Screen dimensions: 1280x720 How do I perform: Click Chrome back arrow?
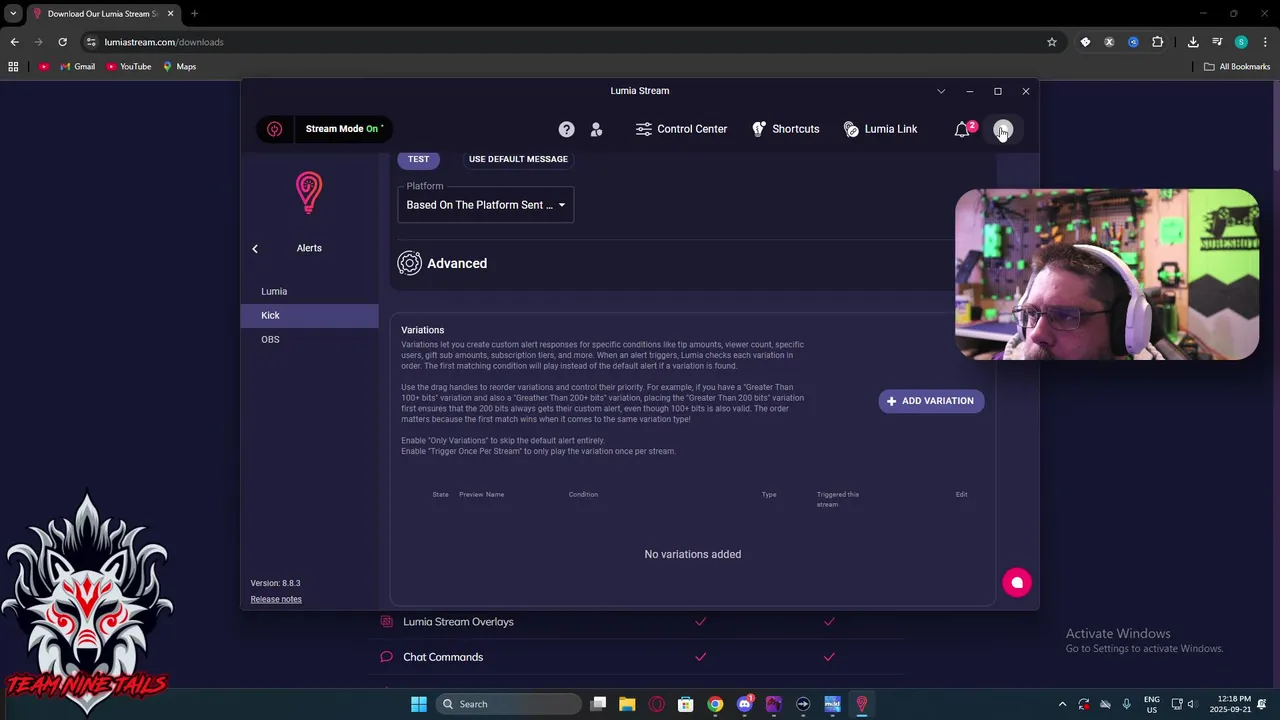click(x=14, y=42)
